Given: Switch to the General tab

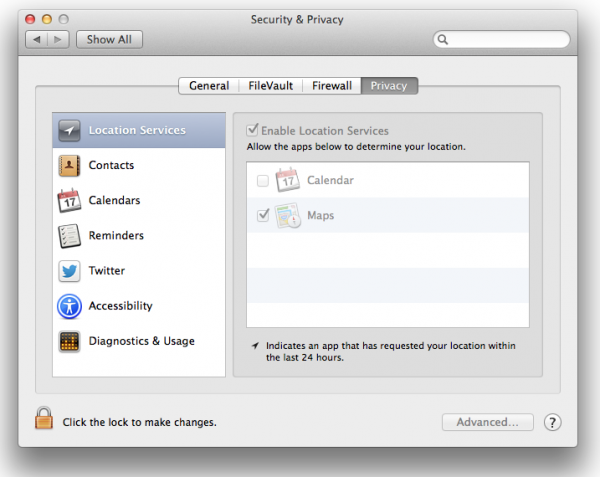Looking at the screenshot, I should (209, 86).
